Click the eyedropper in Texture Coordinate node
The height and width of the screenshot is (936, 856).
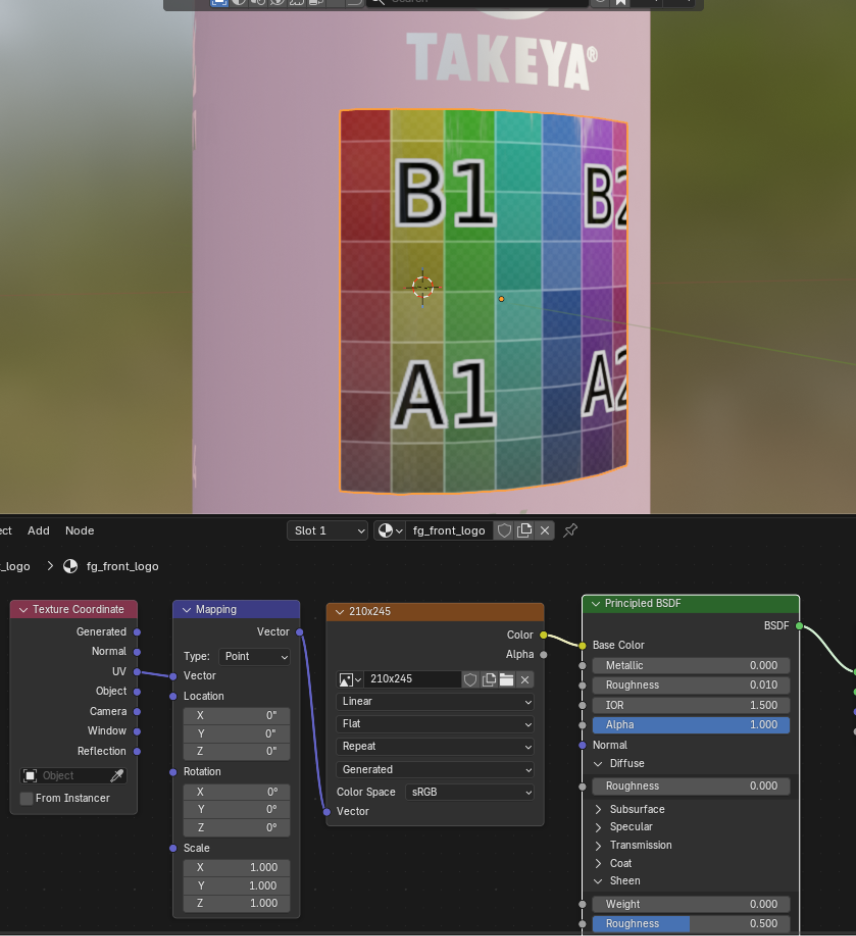click(x=117, y=775)
